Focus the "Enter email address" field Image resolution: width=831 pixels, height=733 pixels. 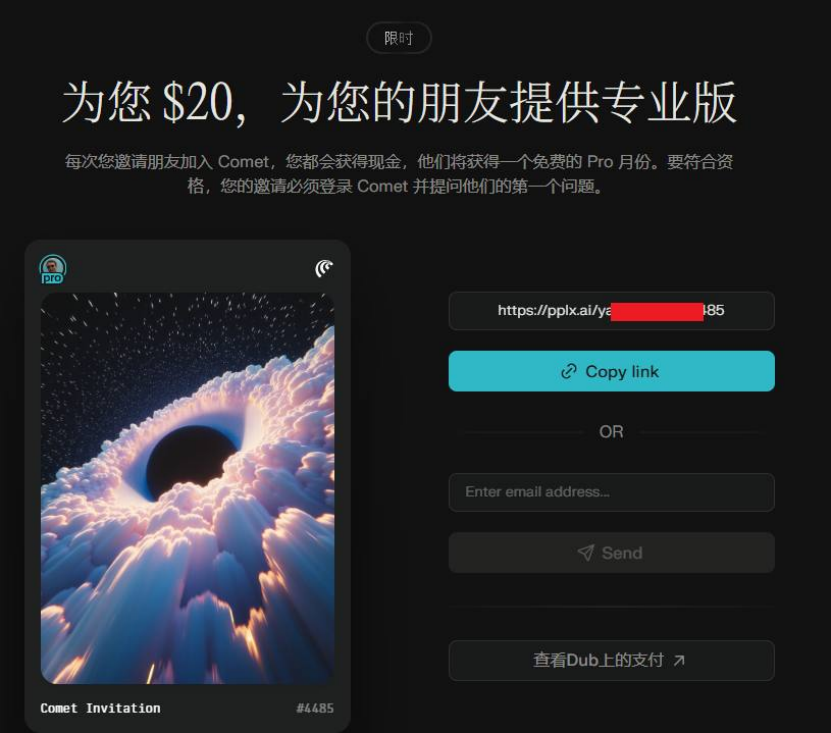[x=612, y=492]
